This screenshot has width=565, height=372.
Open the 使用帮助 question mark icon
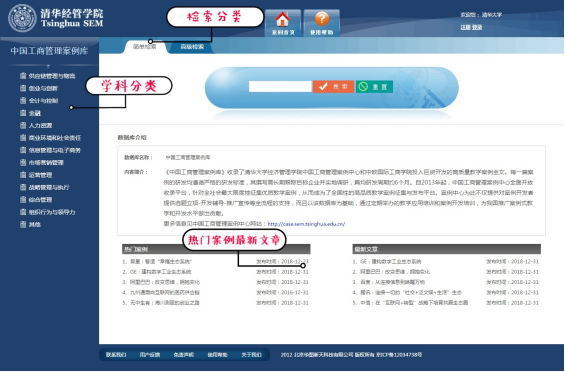click(321, 19)
